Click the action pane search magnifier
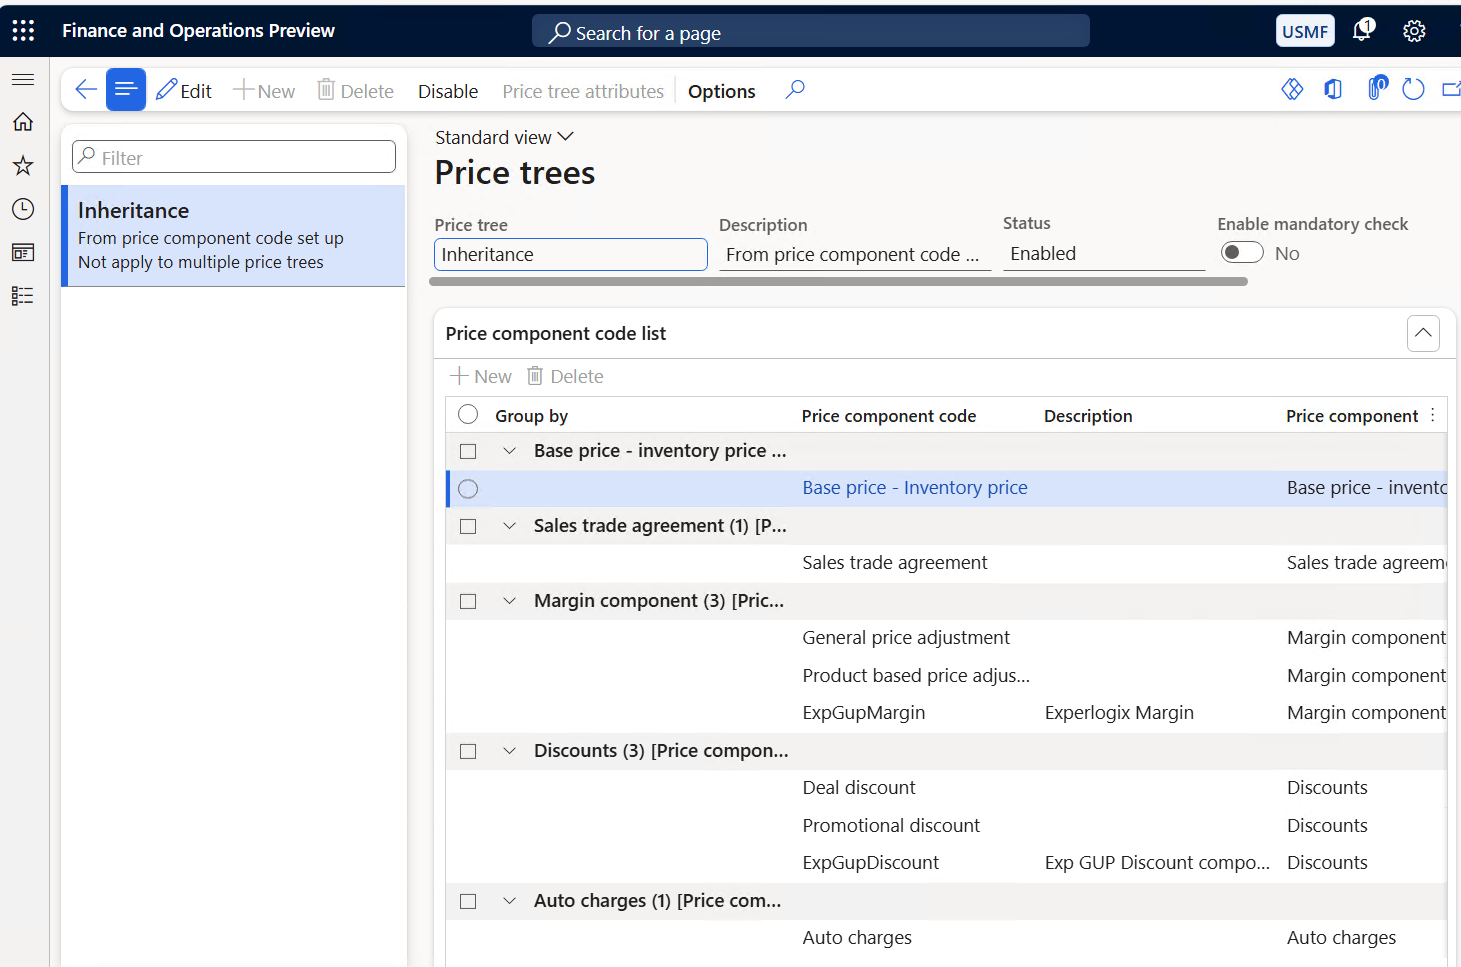Viewport: 1461px width, 967px height. [x=795, y=90]
